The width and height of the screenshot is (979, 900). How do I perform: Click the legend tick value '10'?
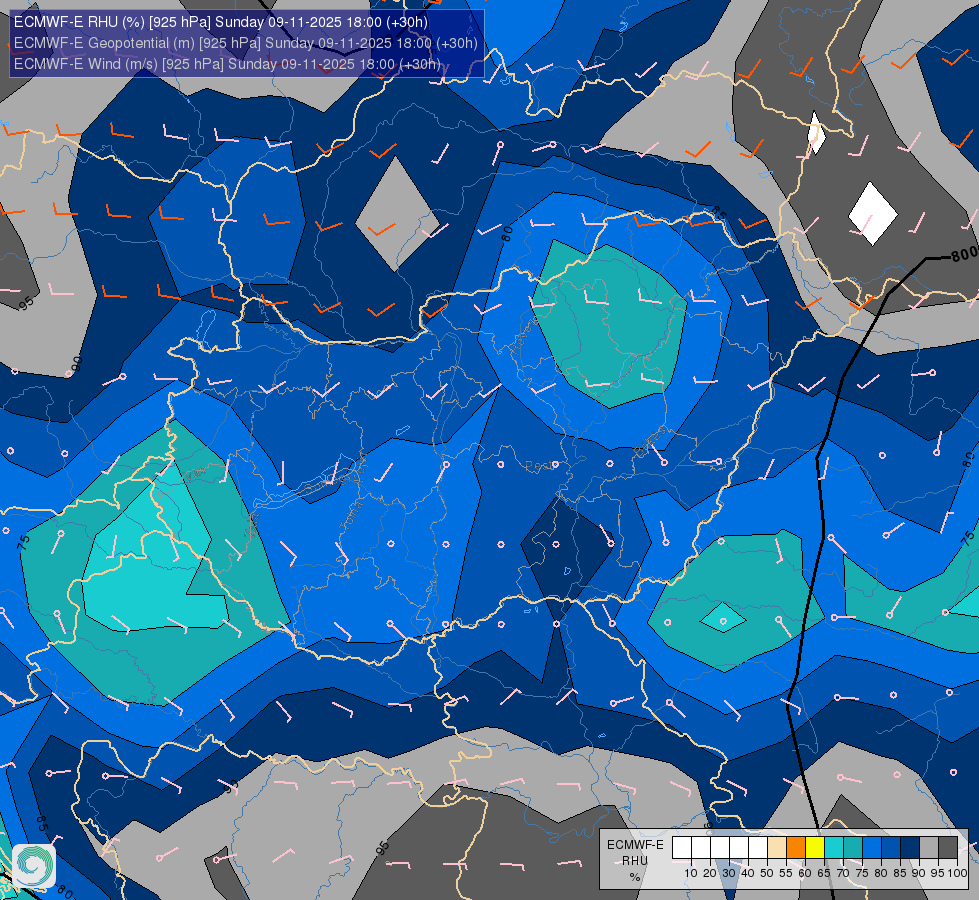691,873
